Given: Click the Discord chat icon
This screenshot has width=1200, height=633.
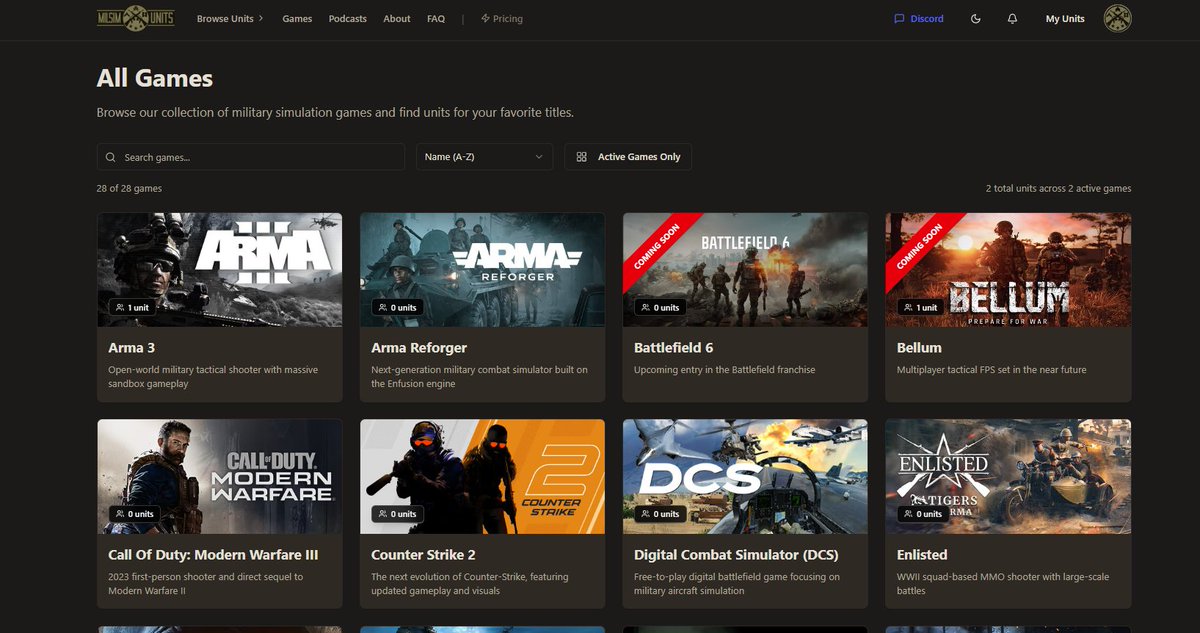Looking at the screenshot, I should 899,19.
